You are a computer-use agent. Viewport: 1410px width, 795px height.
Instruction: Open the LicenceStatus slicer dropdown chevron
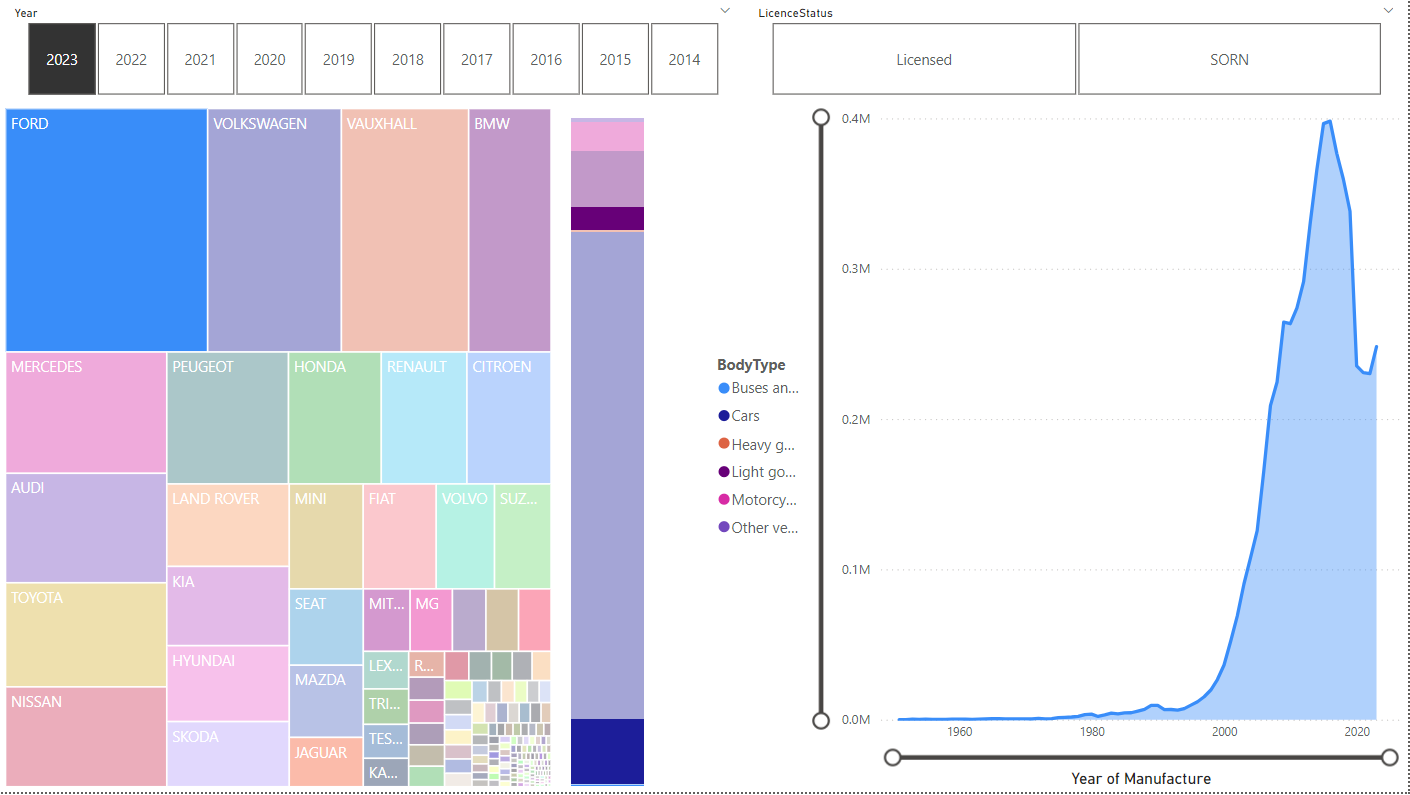click(1388, 10)
